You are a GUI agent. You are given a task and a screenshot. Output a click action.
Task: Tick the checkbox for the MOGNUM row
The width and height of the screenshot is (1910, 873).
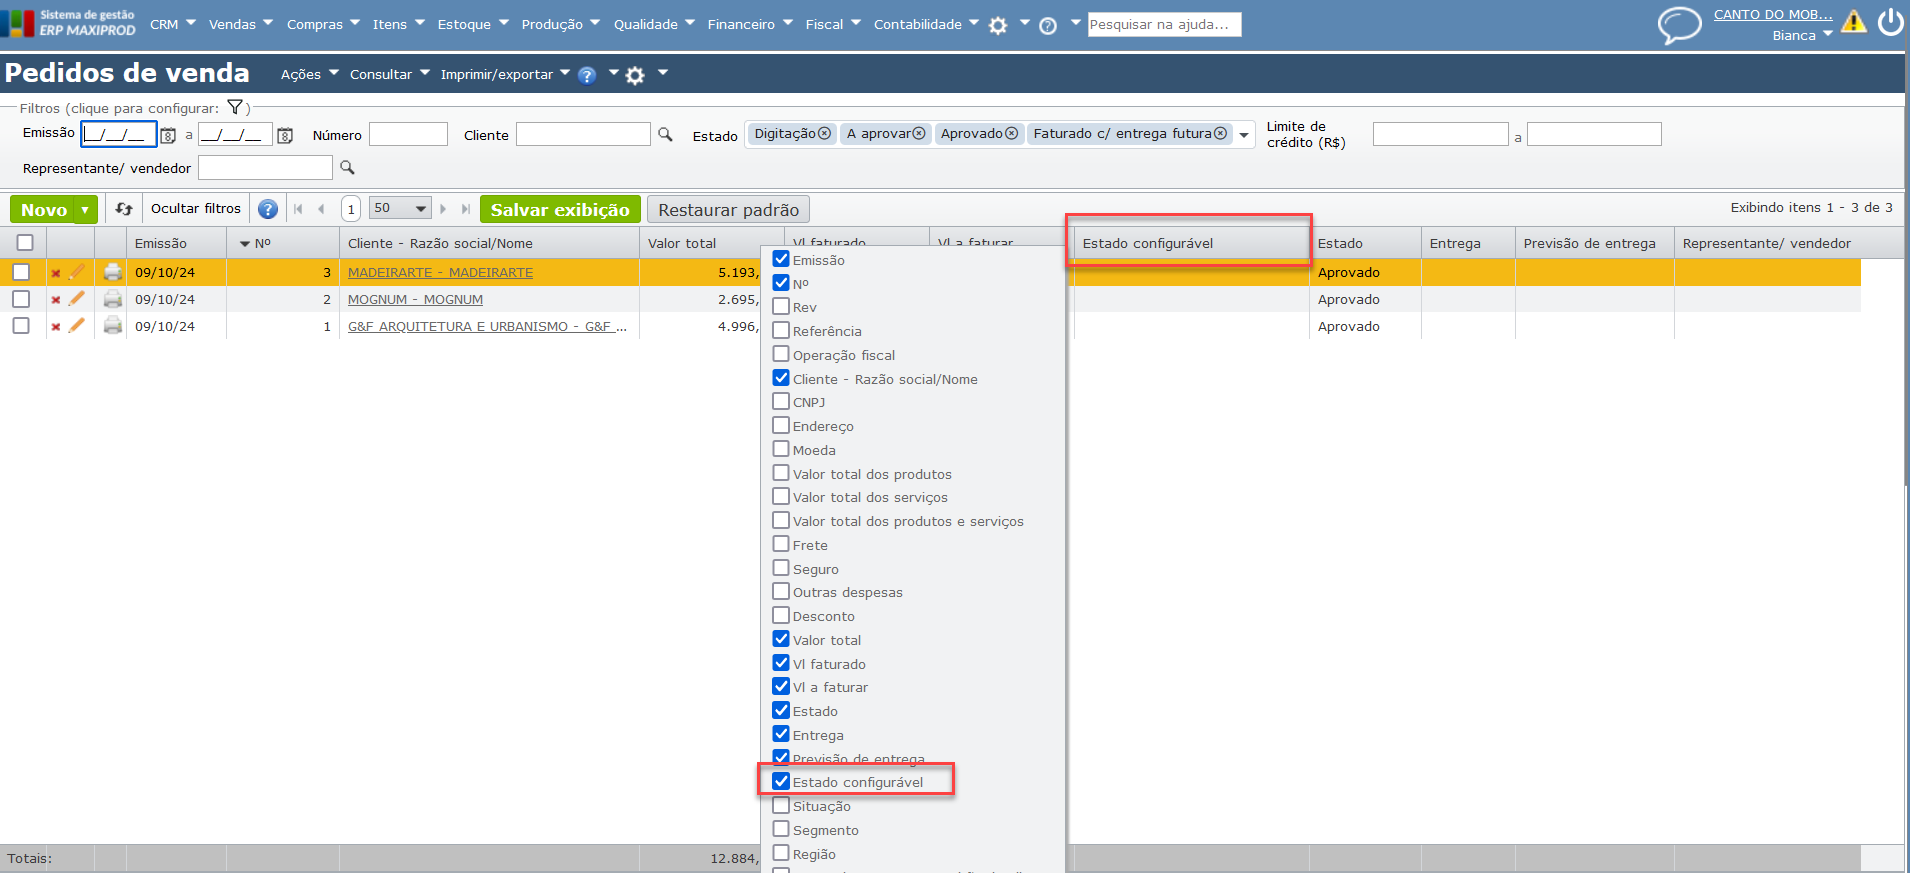pyautogui.click(x=21, y=298)
